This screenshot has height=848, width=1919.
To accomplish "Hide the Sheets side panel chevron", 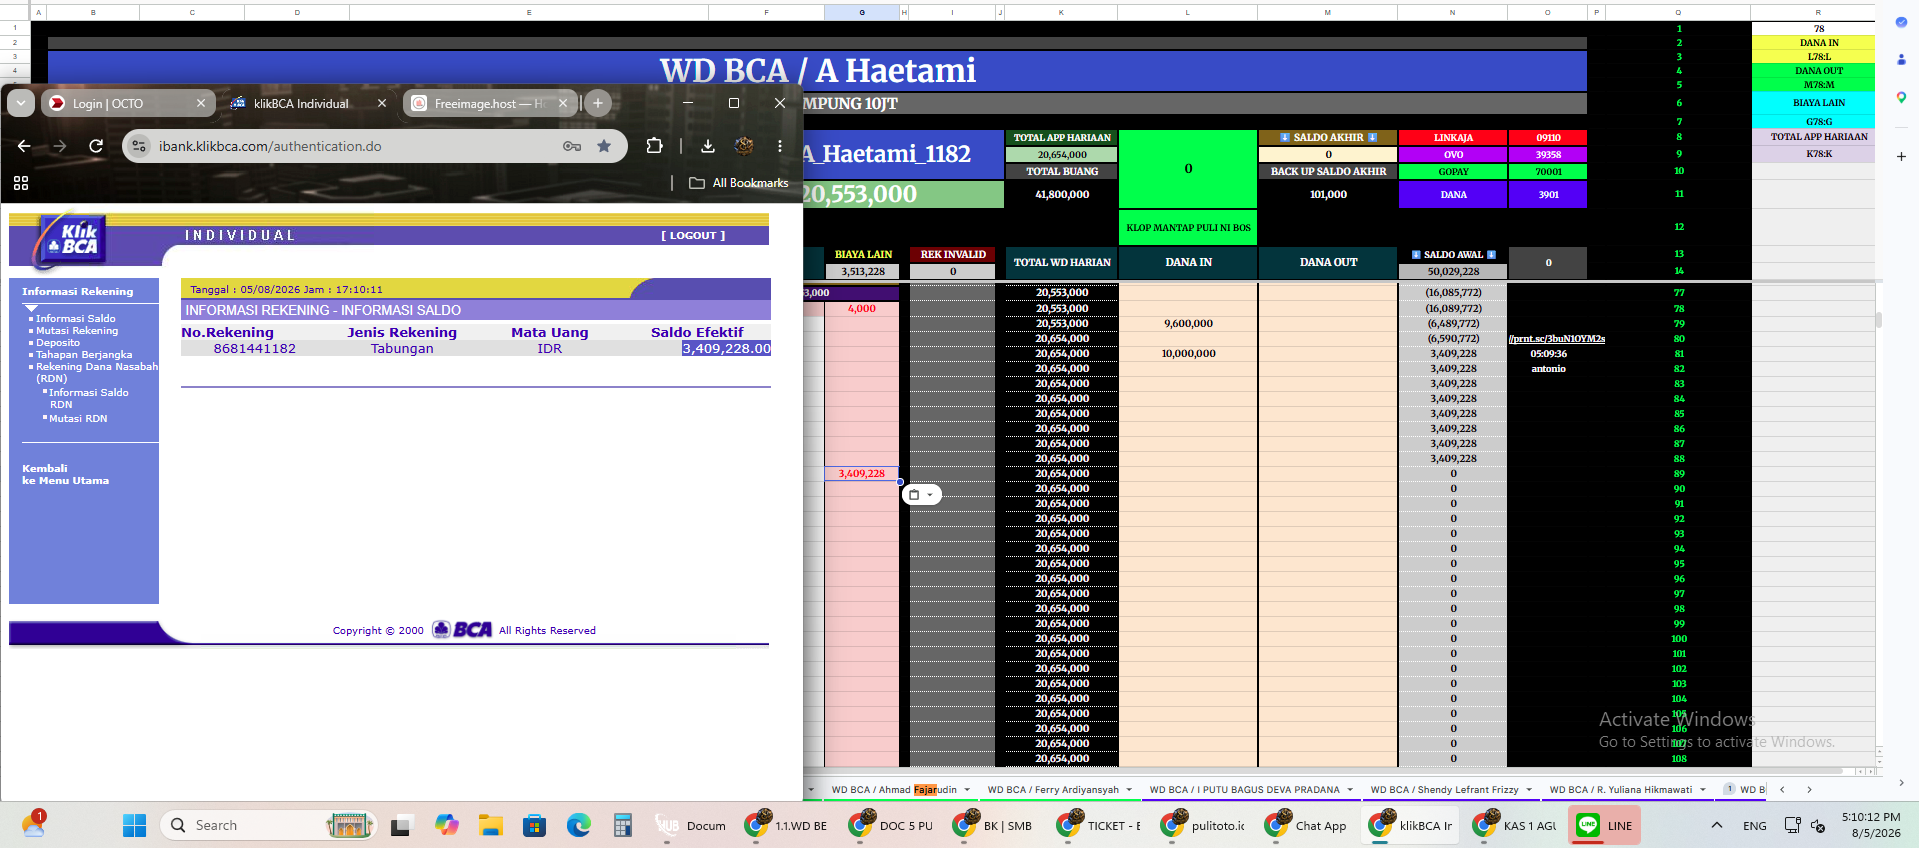I will [x=1901, y=783].
